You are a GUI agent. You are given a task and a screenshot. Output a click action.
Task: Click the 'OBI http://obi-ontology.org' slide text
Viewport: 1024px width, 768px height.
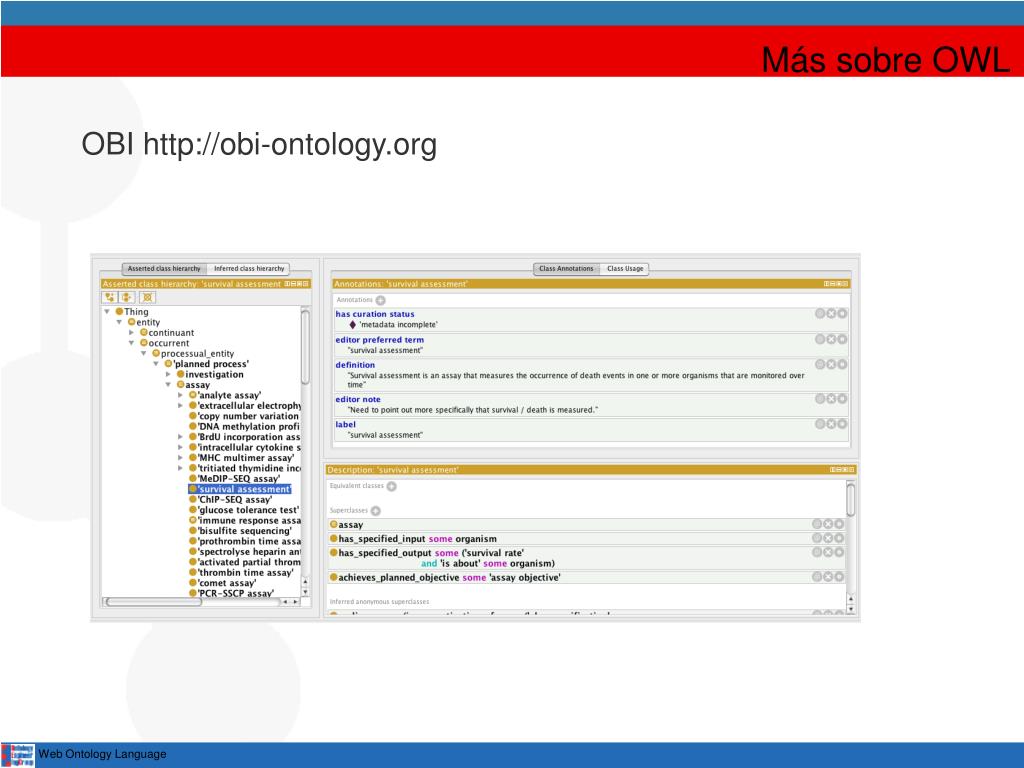(x=259, y=144)
